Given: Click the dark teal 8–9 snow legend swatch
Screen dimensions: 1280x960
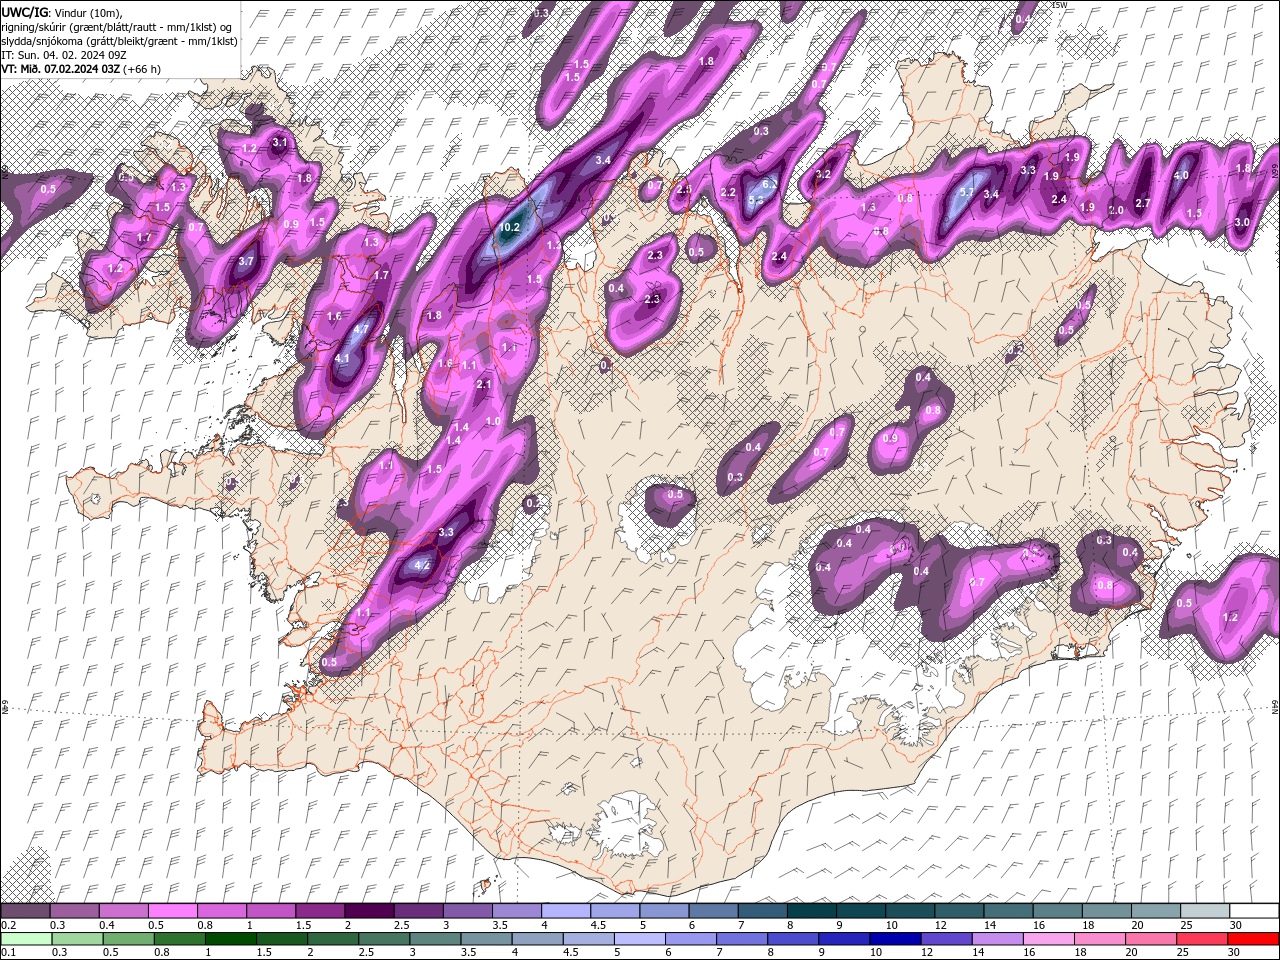Looking at the screenshot, I should [811, 911].
